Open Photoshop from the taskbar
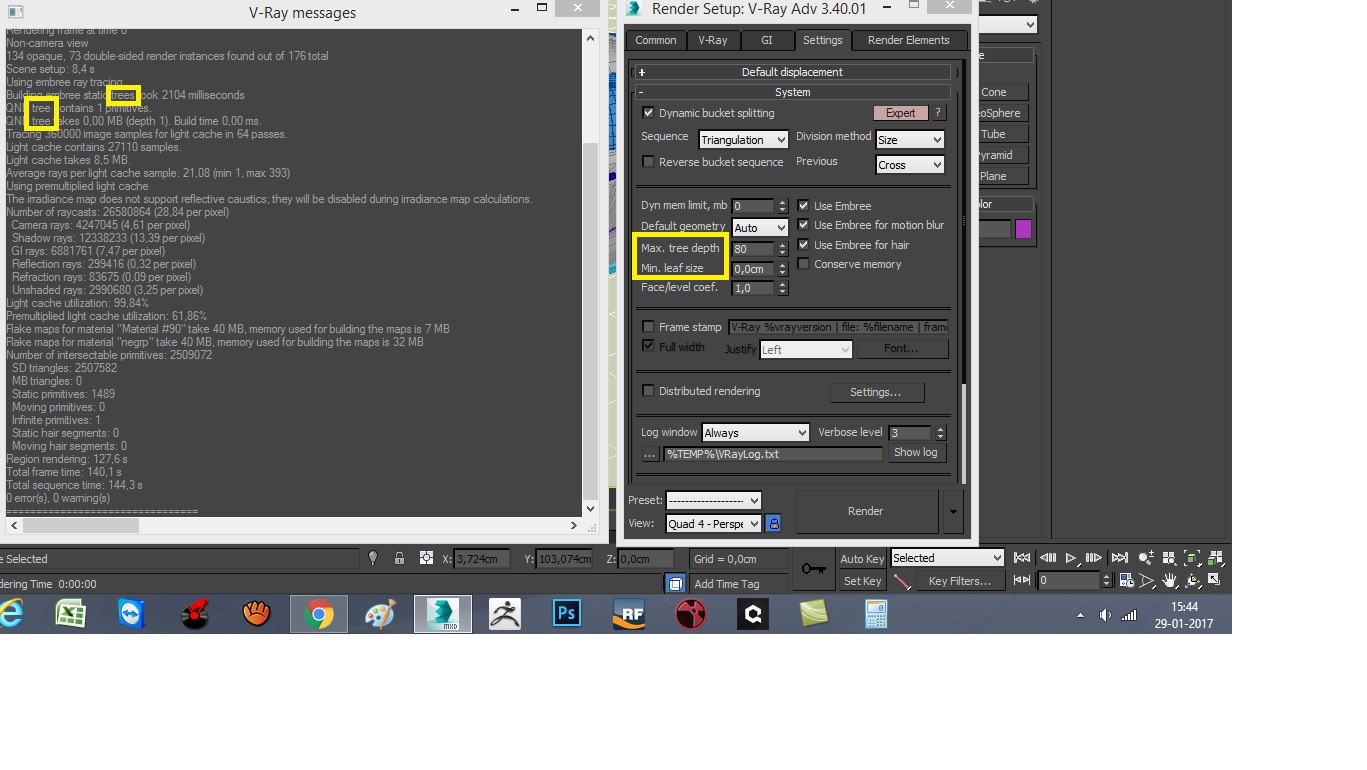Image resolution: width=1367 pixels, height=770 pixels. [567, 614]
